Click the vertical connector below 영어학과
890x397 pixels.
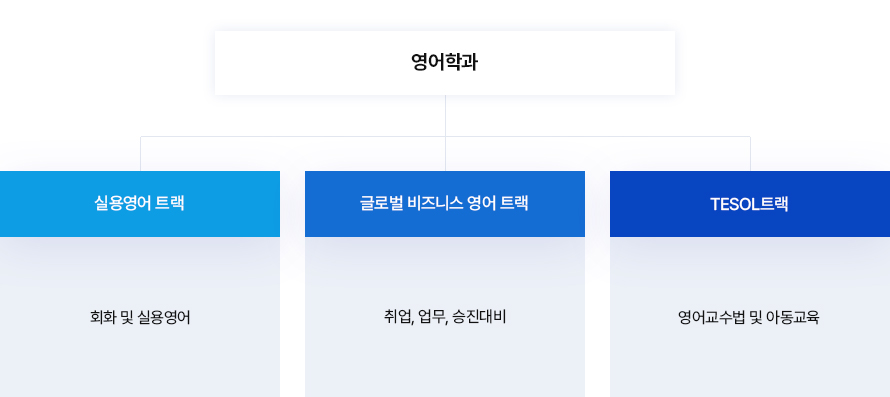click(445, 115)
